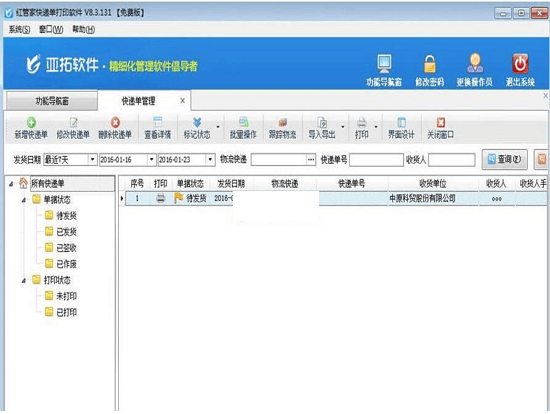Click the 快递单号 column header

351,183
